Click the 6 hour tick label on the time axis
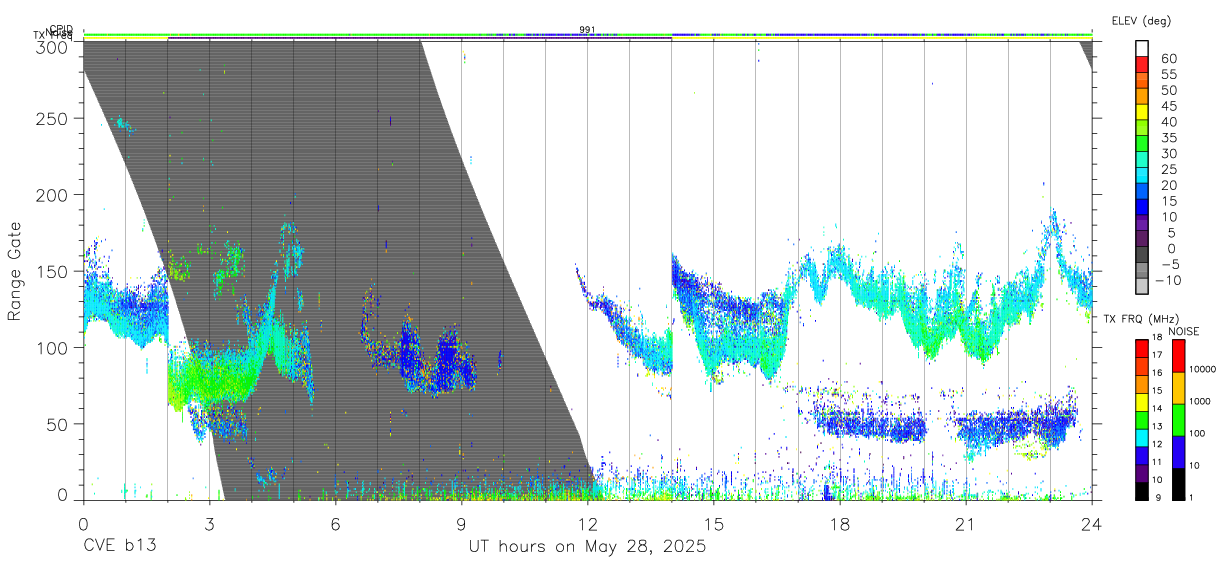 [335, 524]
